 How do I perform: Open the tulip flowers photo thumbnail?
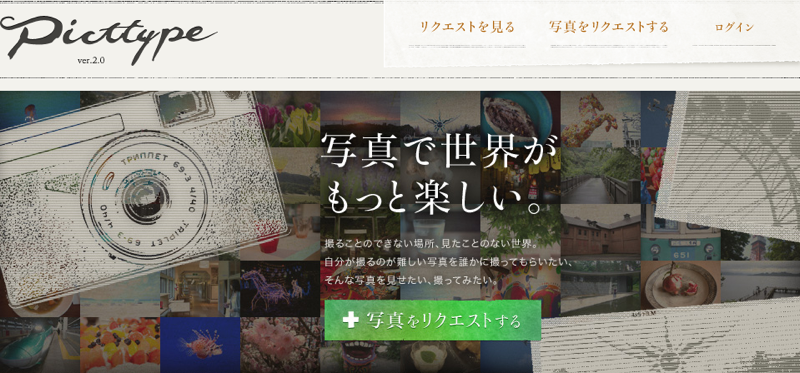point(287,120)
